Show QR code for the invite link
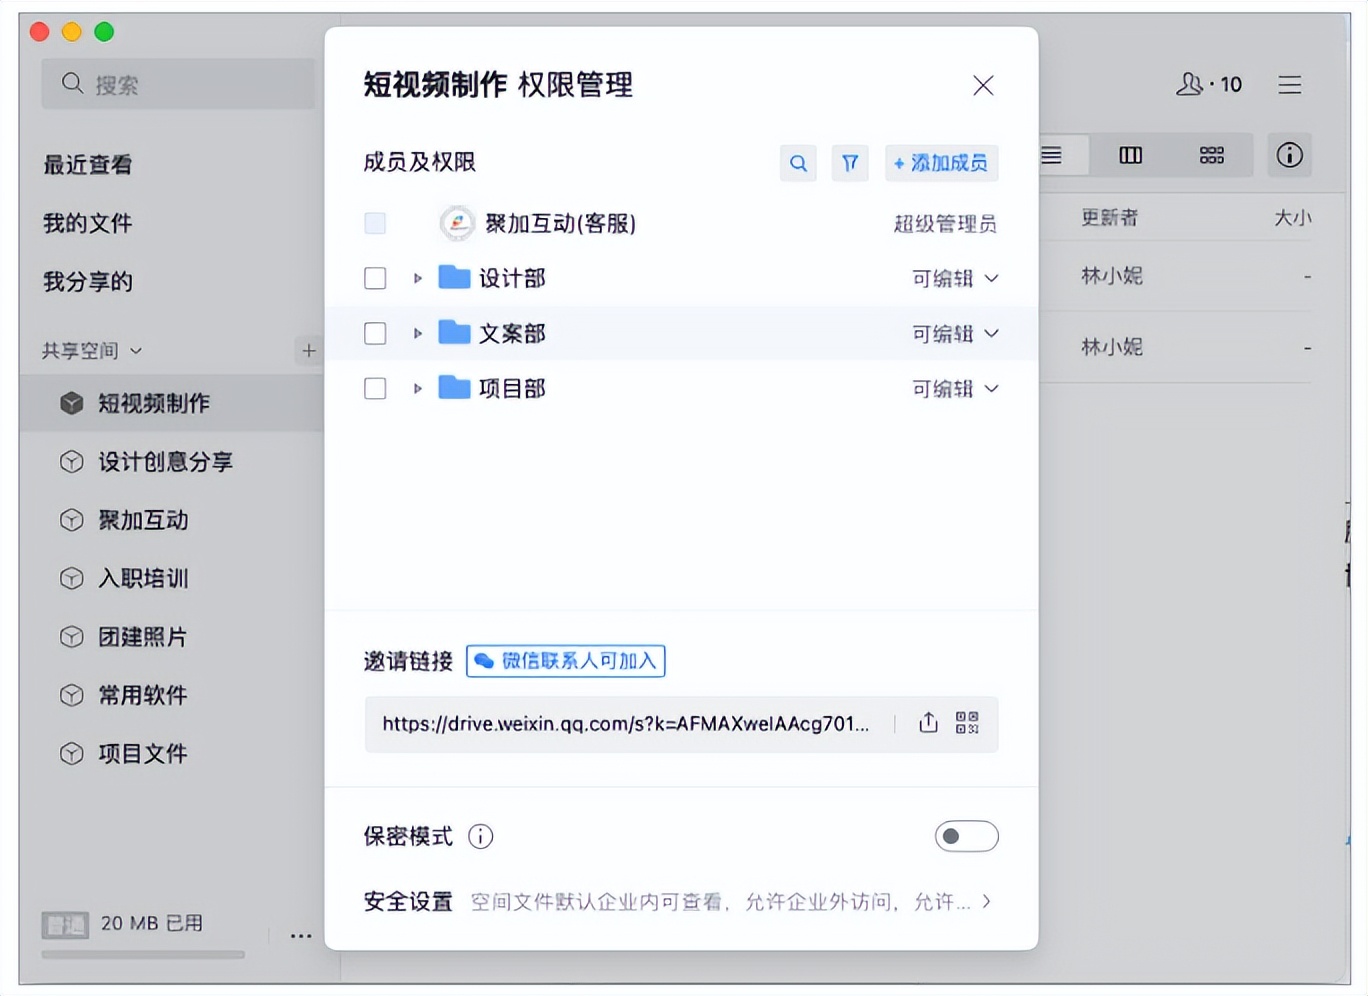 click(966, 723)
